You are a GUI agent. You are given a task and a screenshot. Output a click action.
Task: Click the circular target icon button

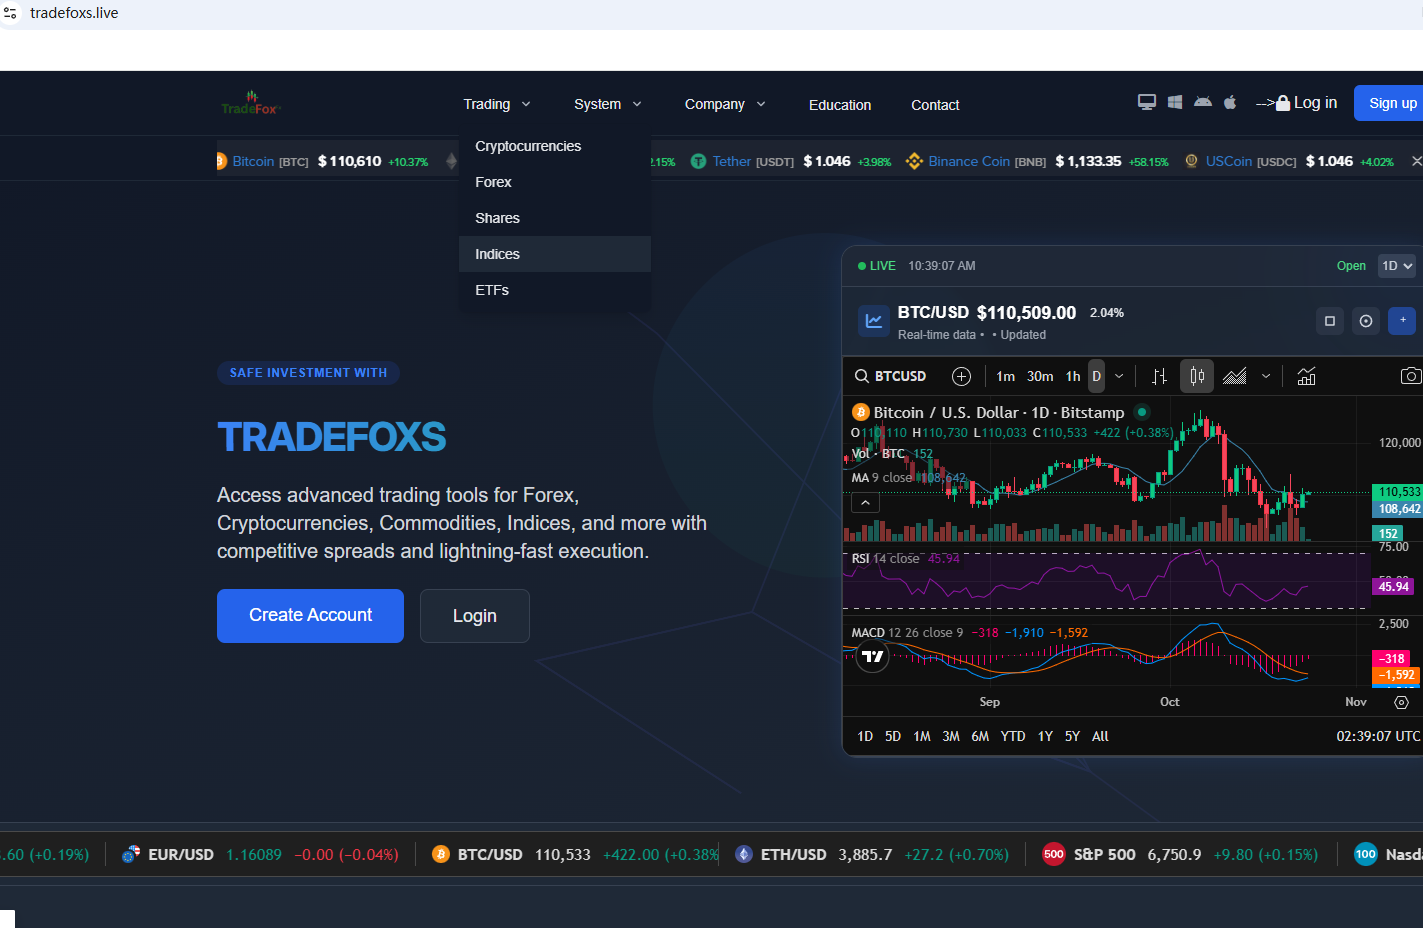[1366, 321]
